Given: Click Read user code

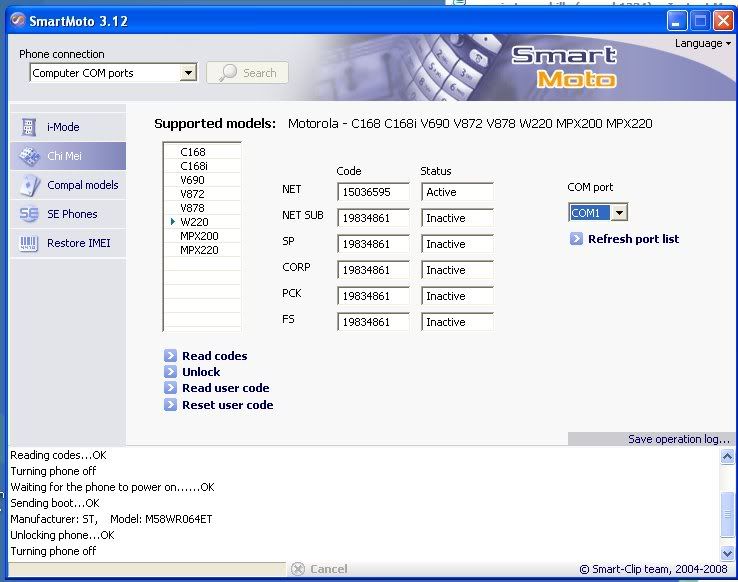Looking at the screenshot, I should 225,388.
